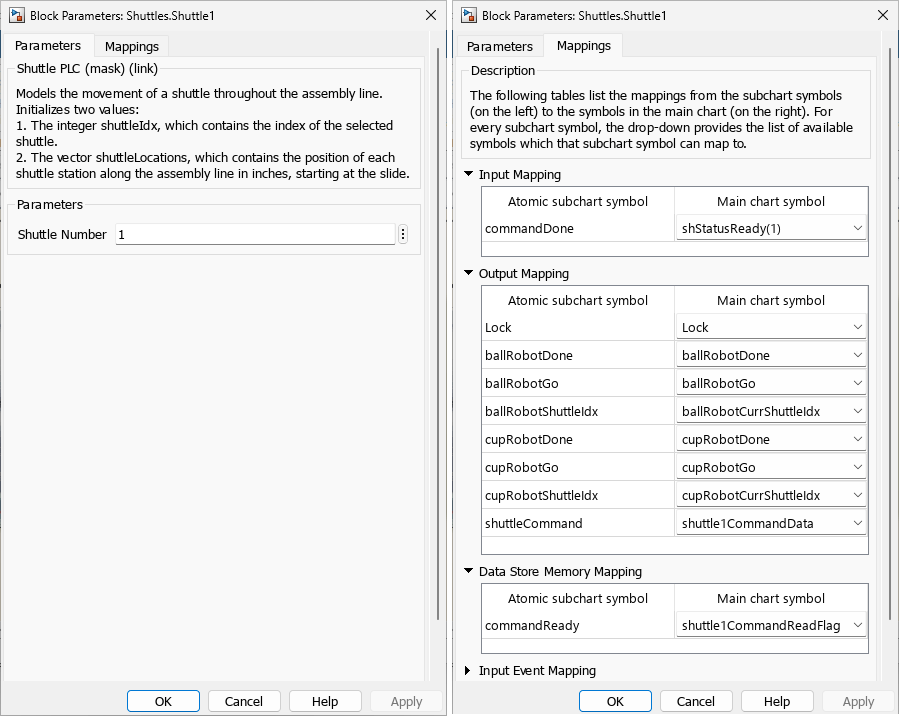Switch to Mappings tab in left dialog
Image resolution: width=899 pixels, height=716 pixels.
tap(132, 46)
